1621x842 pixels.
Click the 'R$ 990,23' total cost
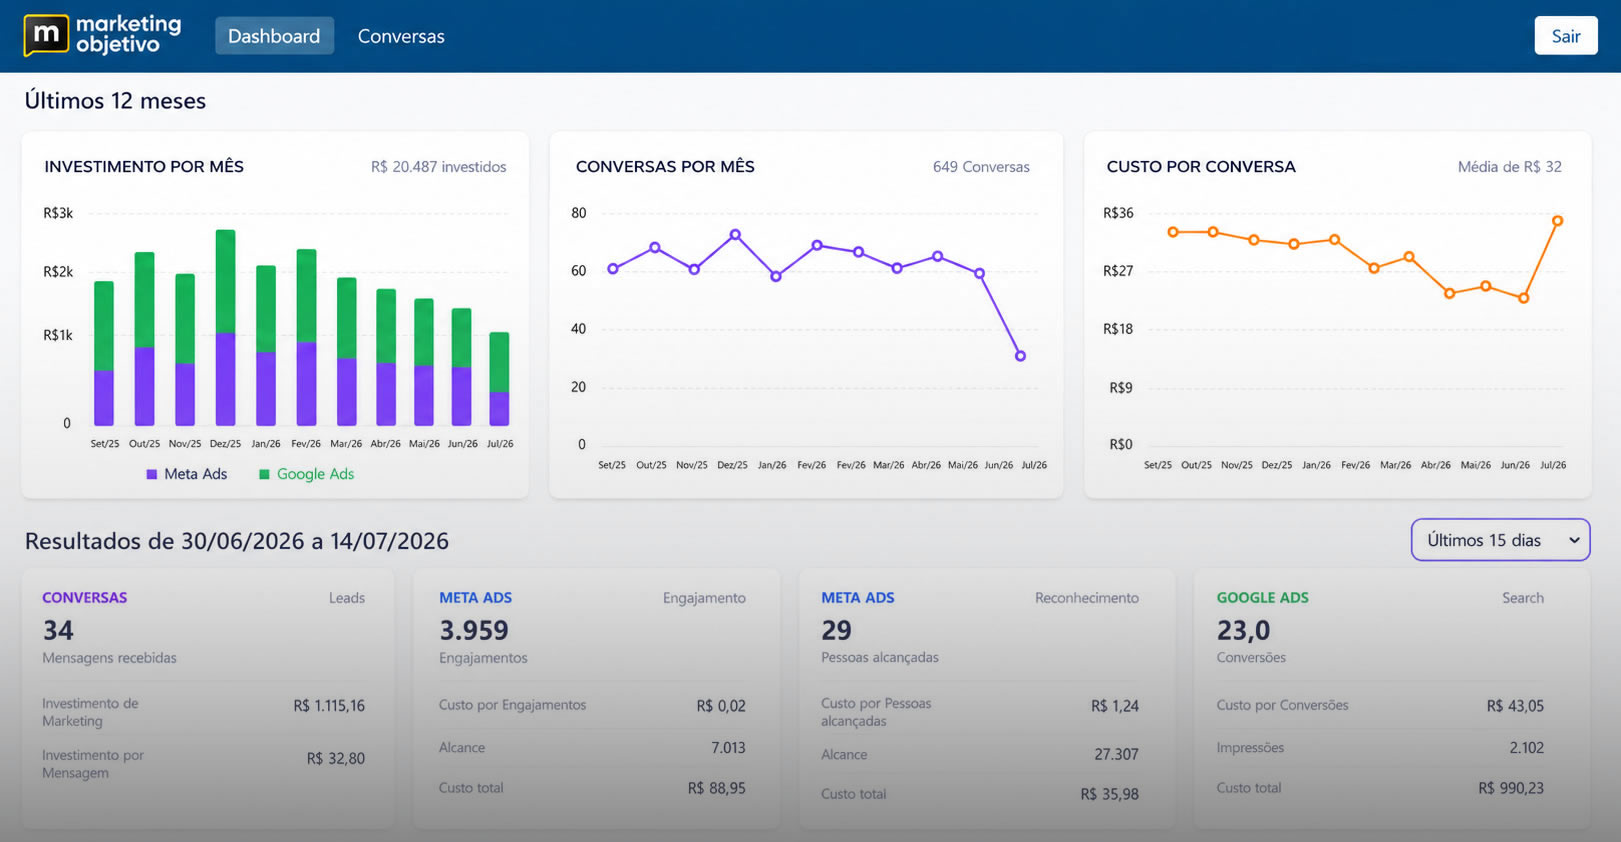pyautogui.click(x=1511, y=789)
